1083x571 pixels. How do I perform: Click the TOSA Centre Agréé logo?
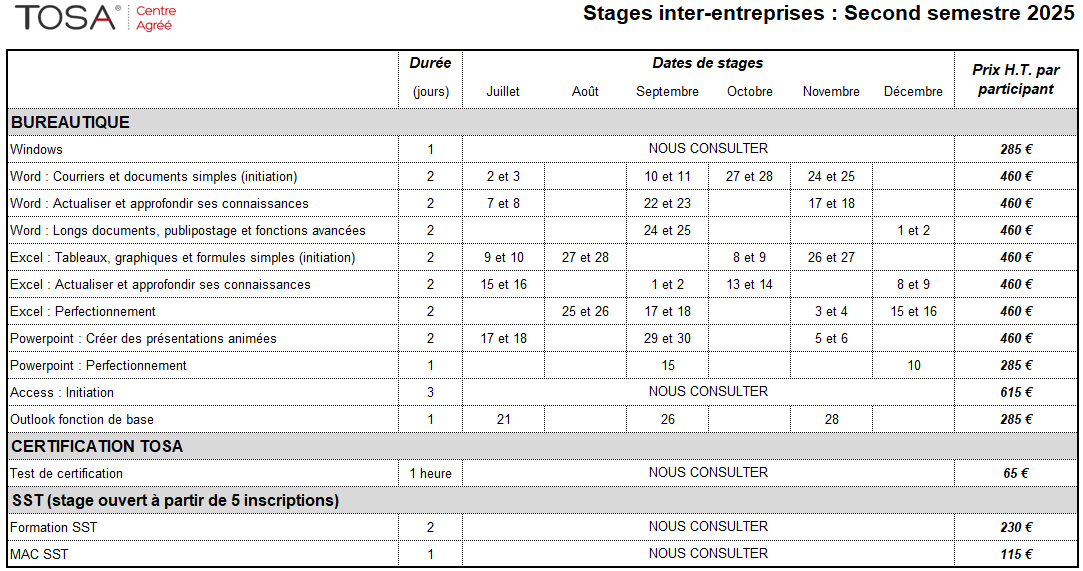coord(96,17)
